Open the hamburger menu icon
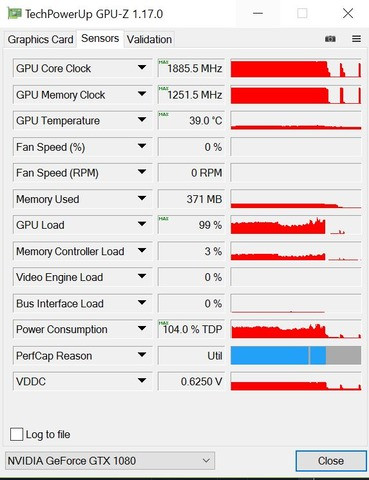This screenshot has width=369, height=480. 356,39
